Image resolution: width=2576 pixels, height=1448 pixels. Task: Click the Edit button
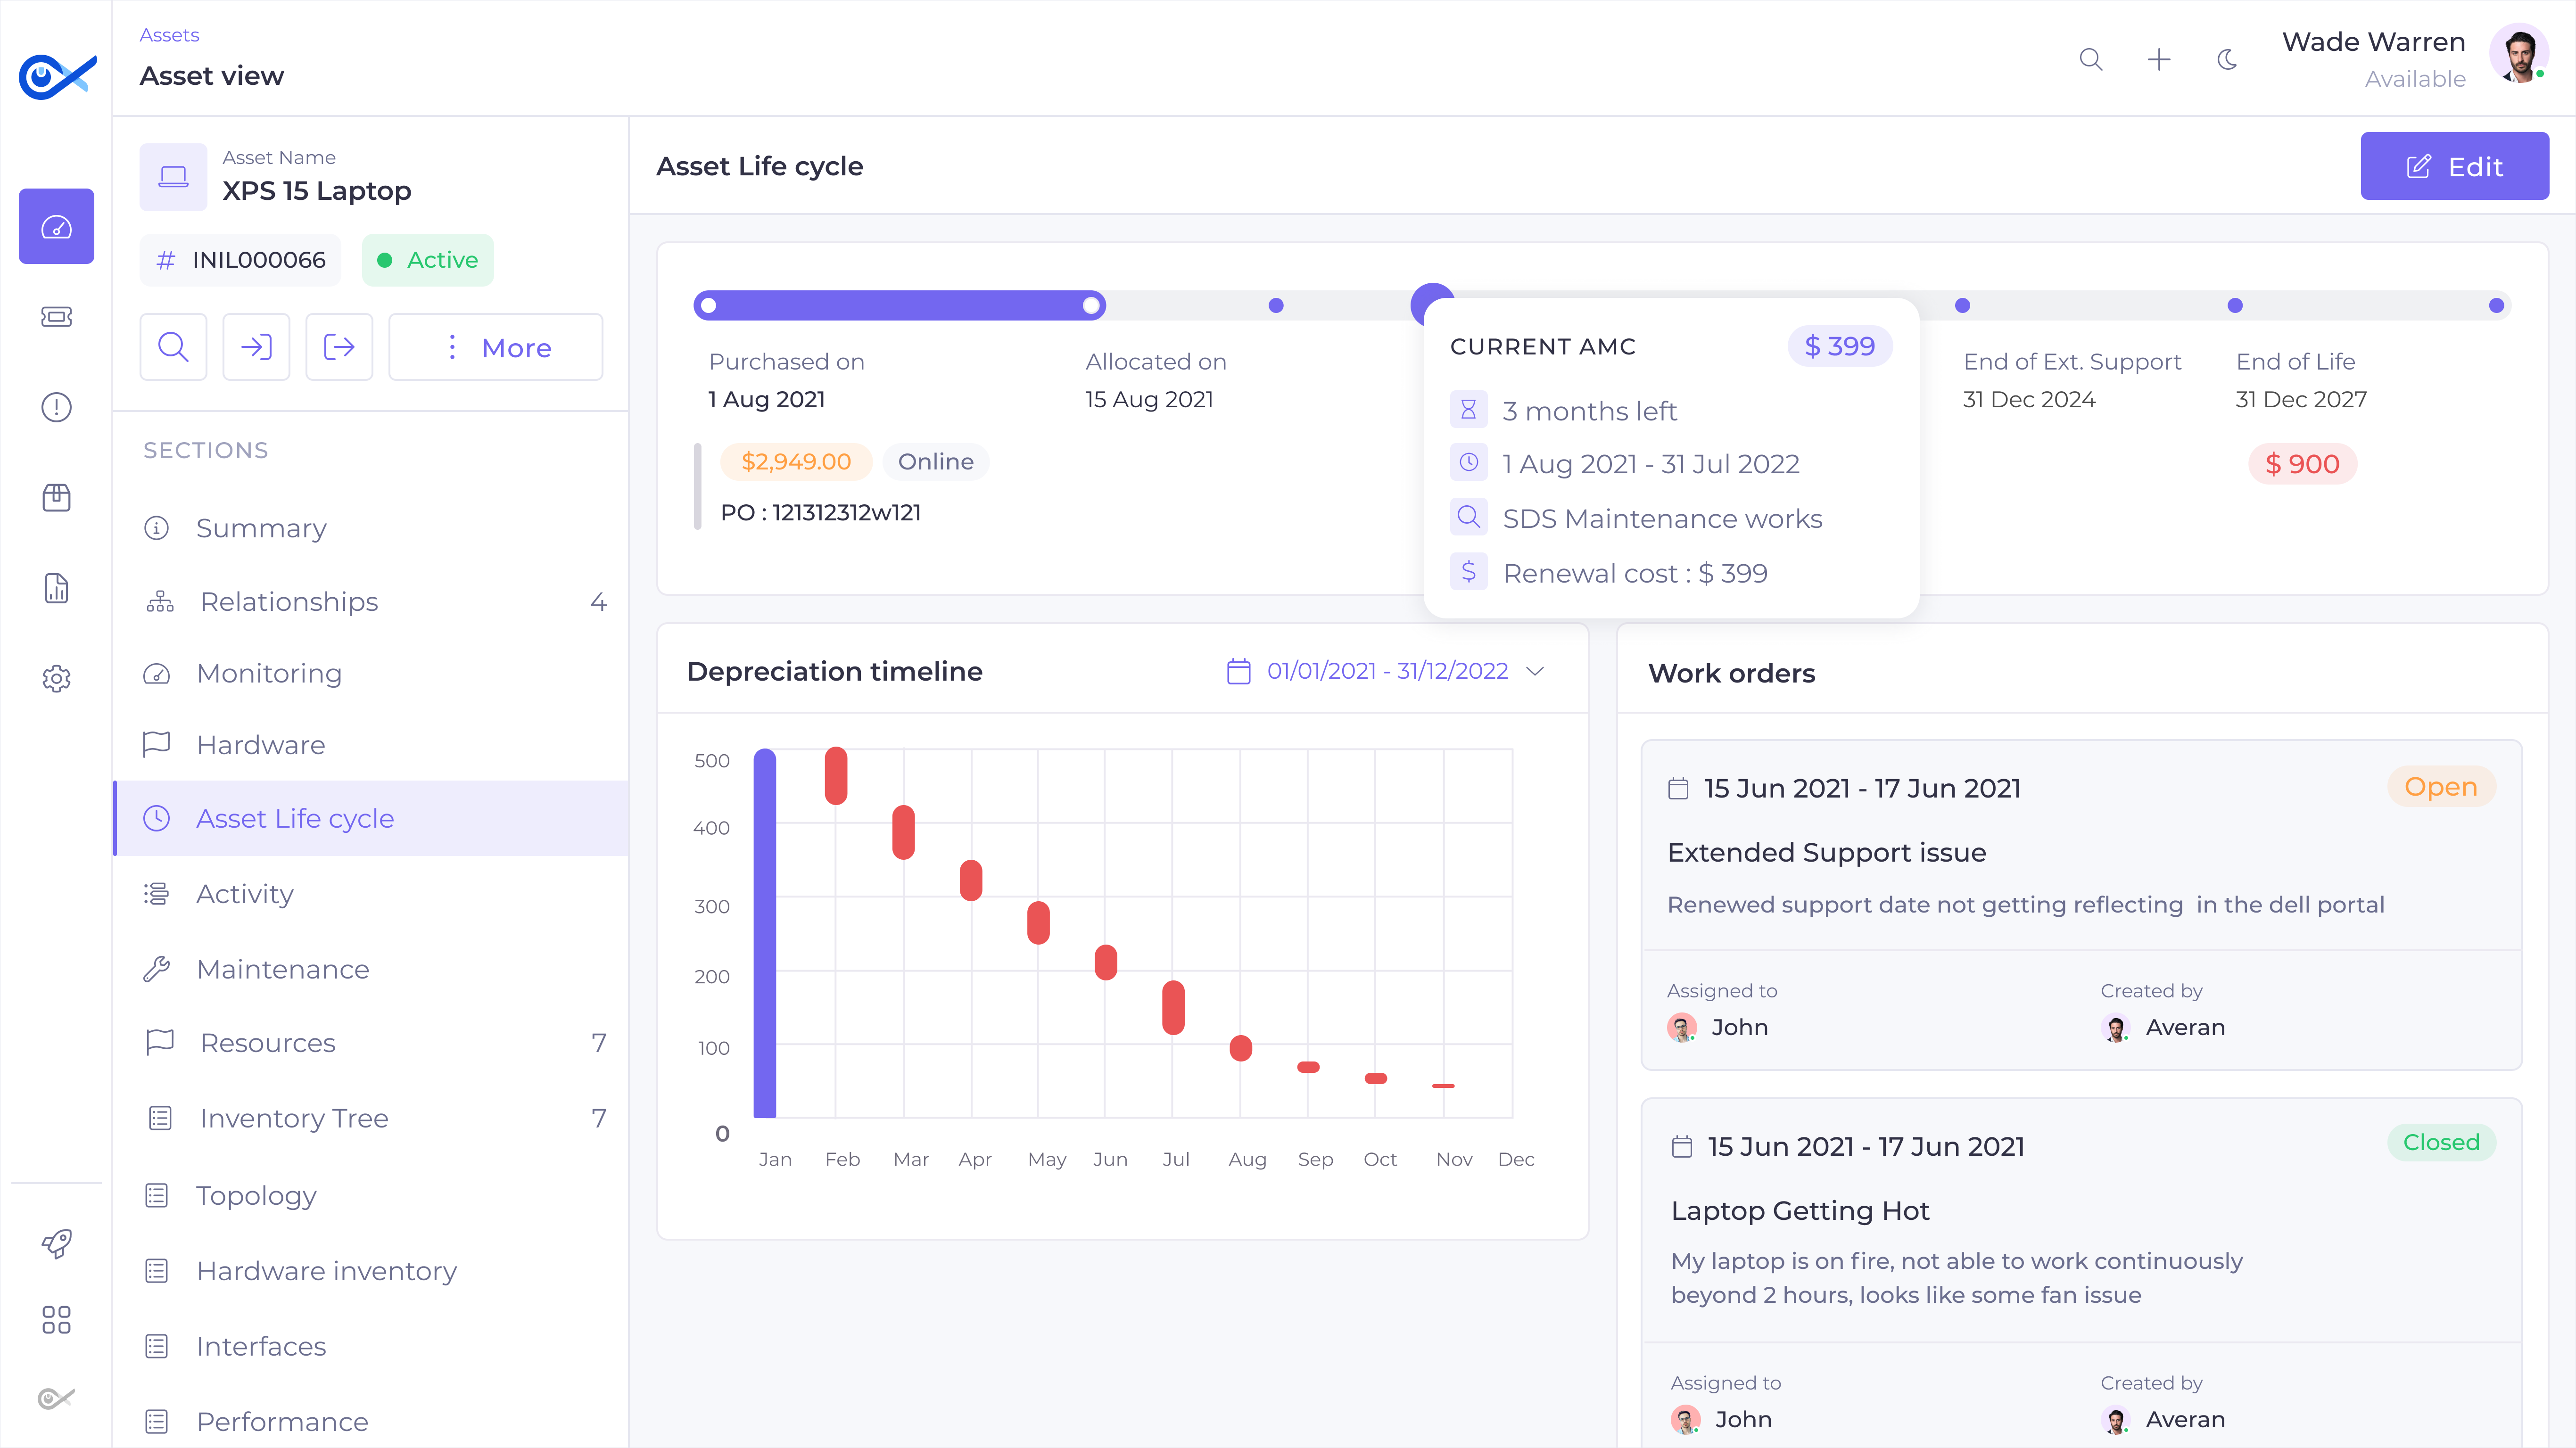click(2454, 166)
